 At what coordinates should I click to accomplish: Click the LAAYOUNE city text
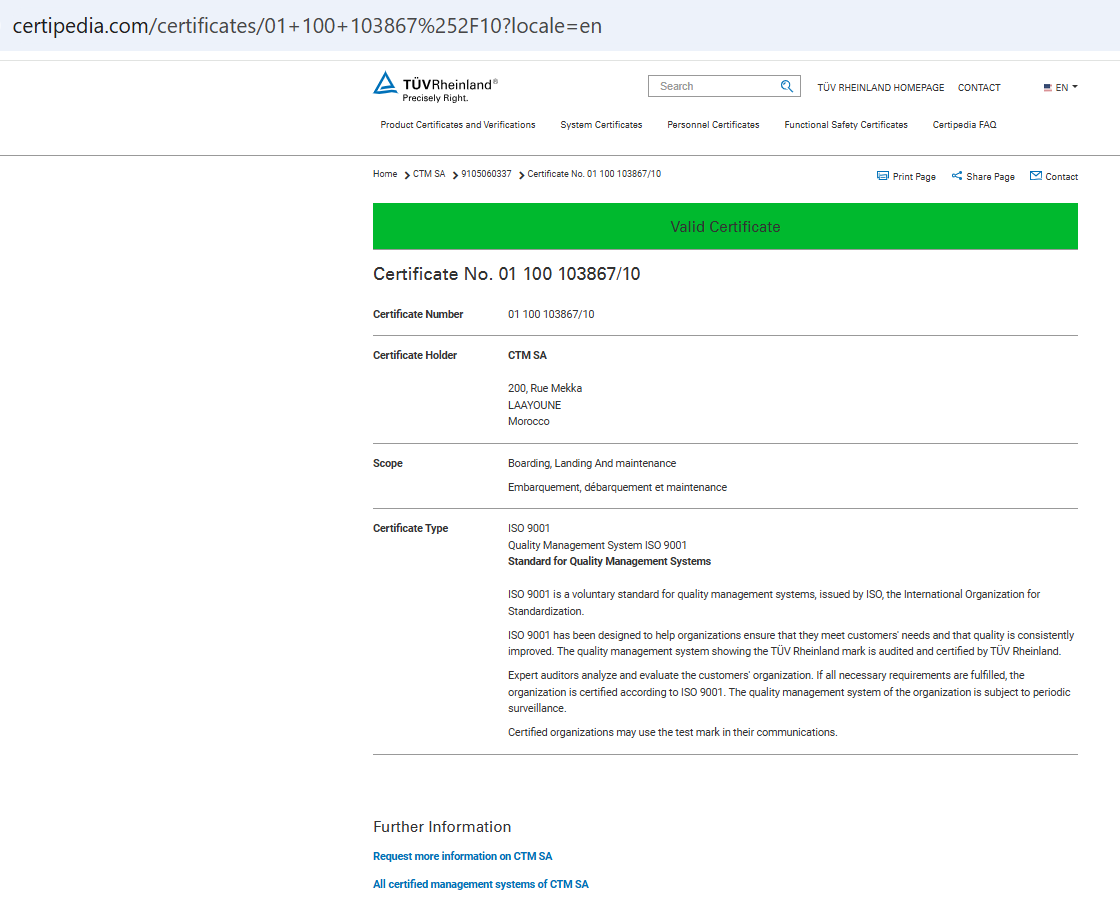[x=534, y=405]
